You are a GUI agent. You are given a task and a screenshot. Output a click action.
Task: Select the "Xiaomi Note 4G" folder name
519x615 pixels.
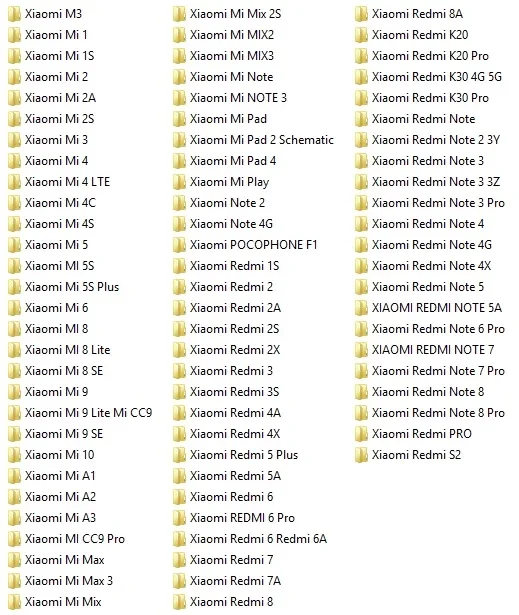[x=231, y=224]
